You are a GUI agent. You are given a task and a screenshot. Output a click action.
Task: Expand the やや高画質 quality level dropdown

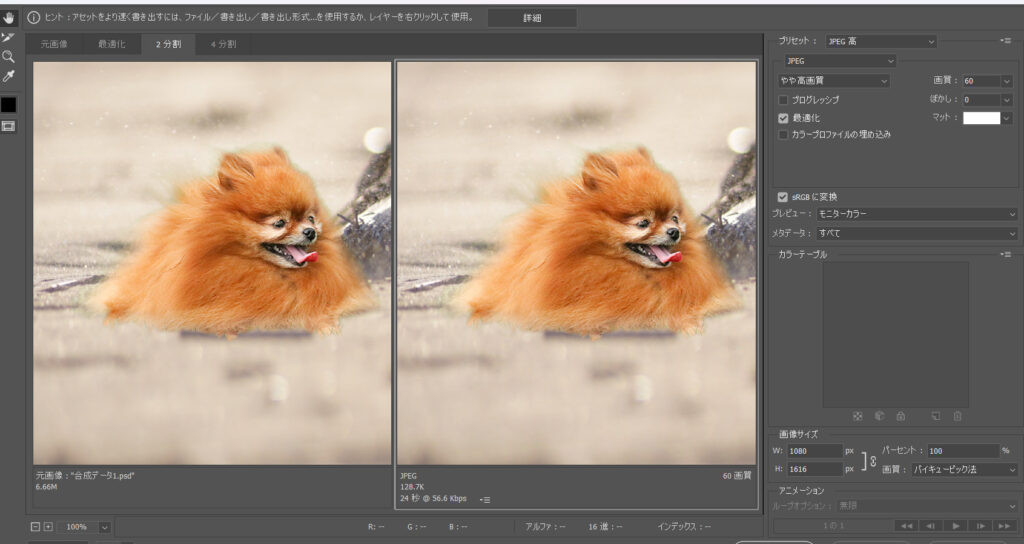coord(834,80)
